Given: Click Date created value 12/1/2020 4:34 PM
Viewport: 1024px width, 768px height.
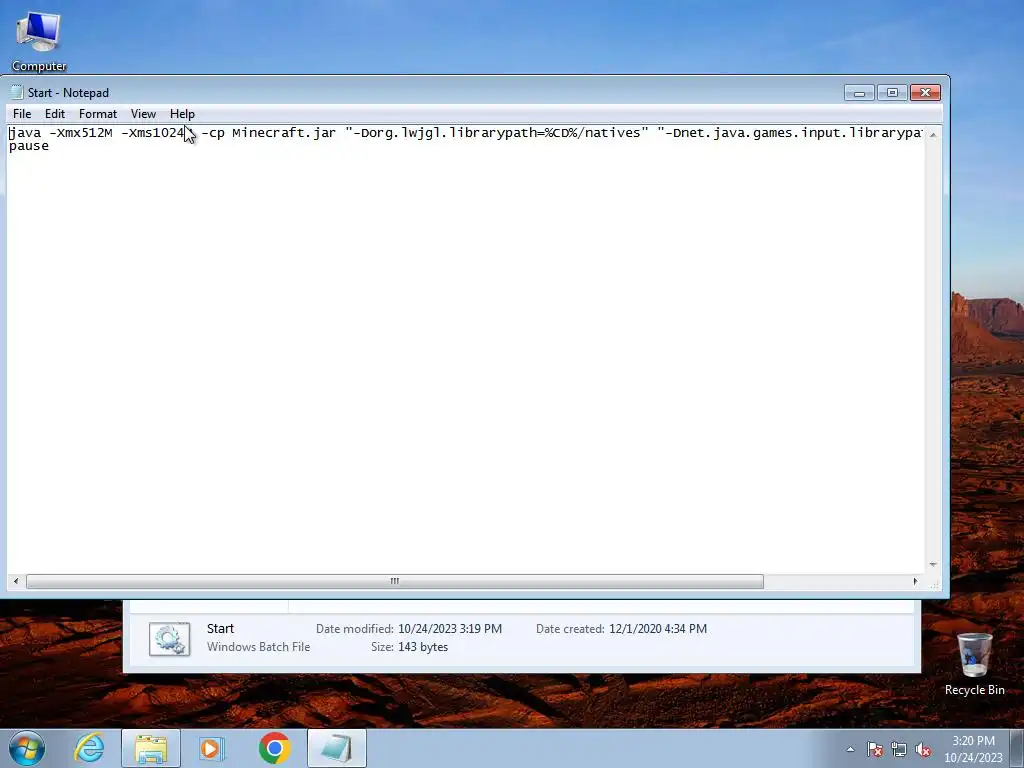Looking at the screenshot, I should pos(658,629).
